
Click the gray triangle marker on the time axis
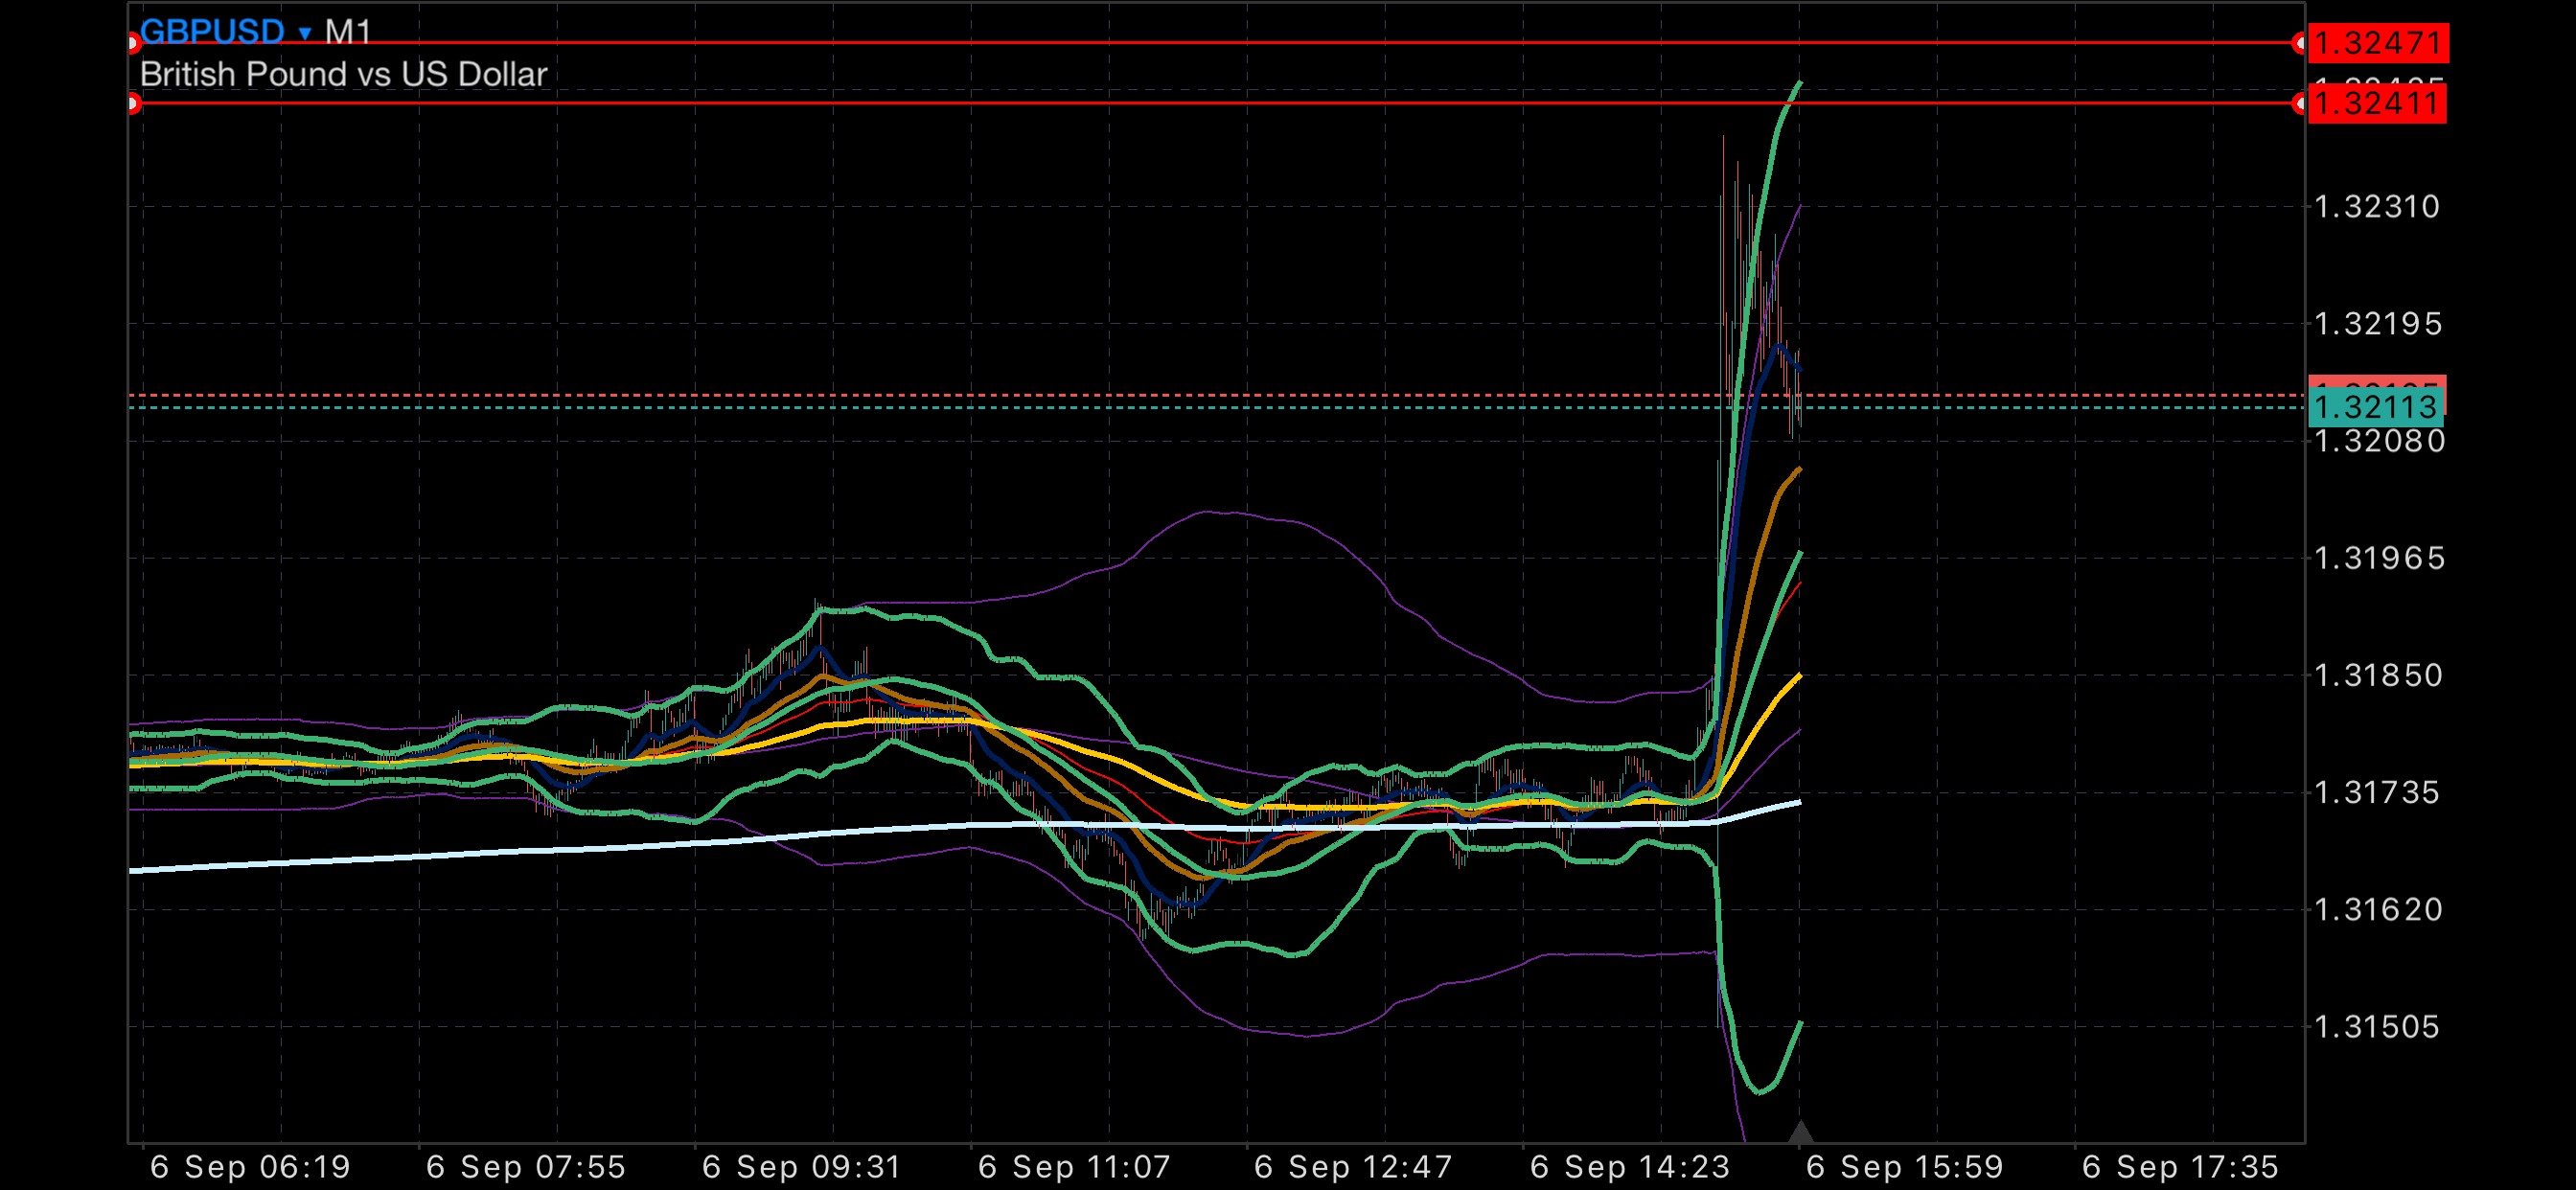[1800, 1132]
